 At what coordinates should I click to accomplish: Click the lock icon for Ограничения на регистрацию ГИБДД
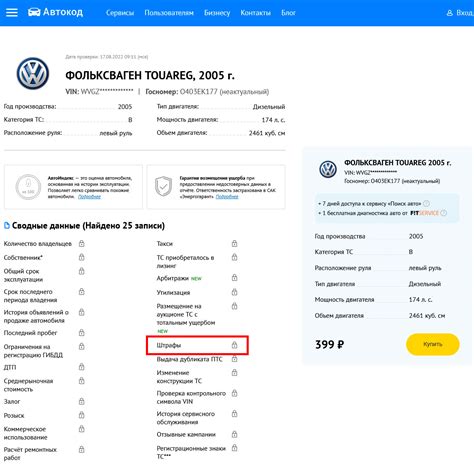81,347
